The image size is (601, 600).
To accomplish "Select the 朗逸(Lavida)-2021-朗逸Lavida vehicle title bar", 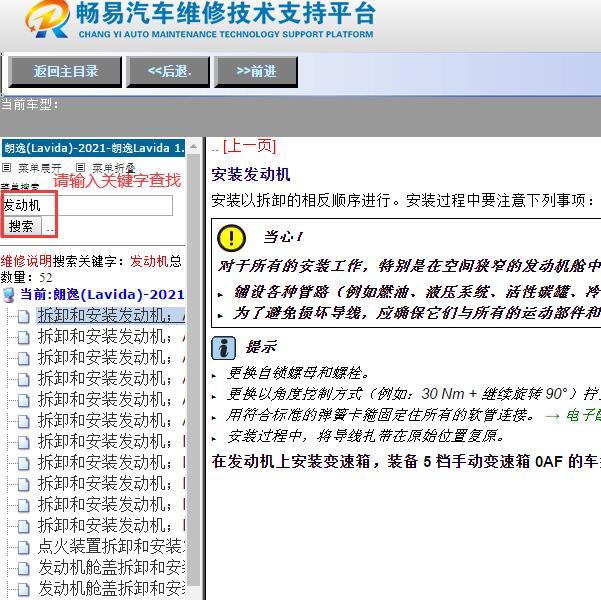I will [94, 148].
